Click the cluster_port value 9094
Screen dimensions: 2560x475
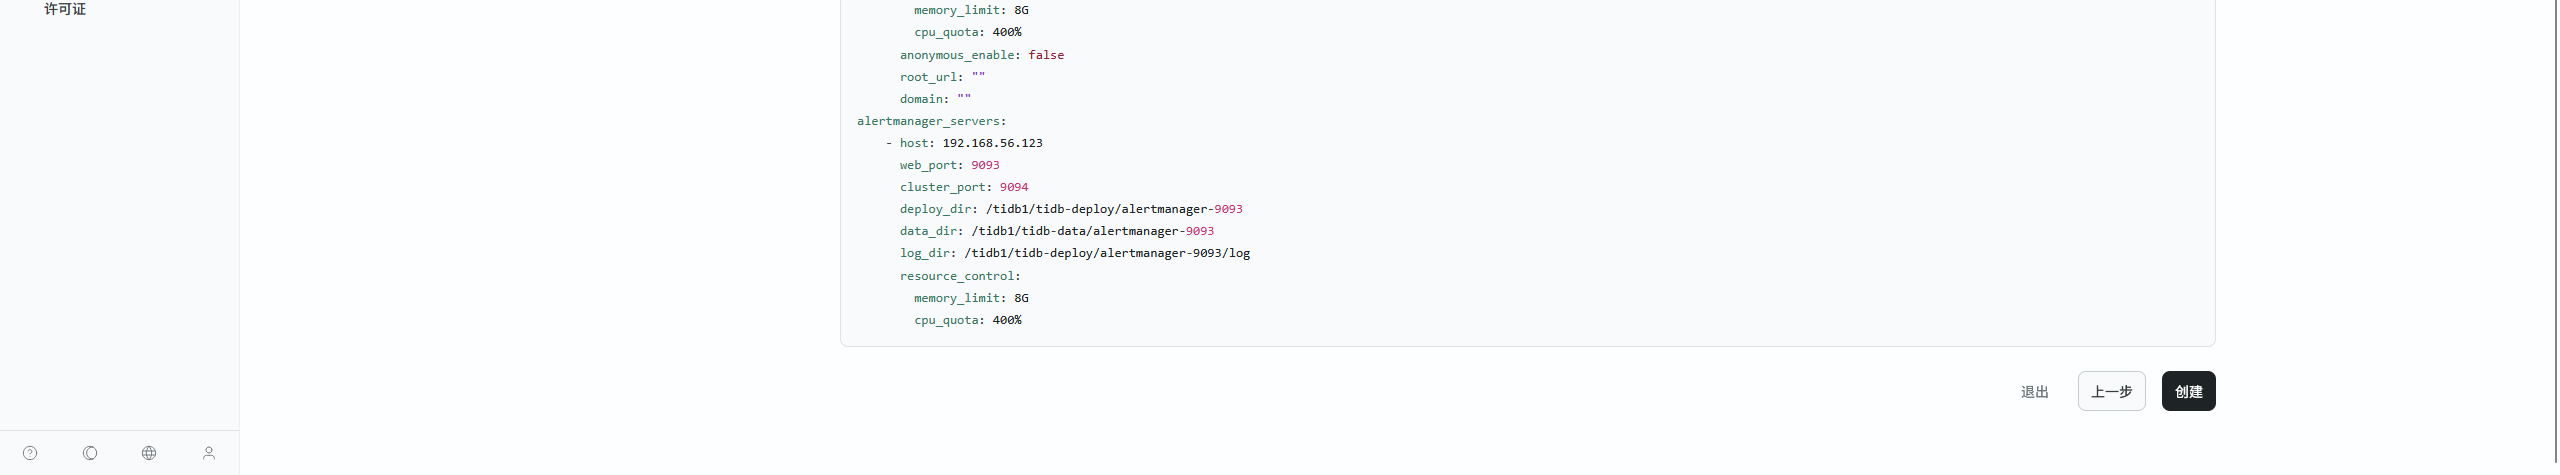1014,187
